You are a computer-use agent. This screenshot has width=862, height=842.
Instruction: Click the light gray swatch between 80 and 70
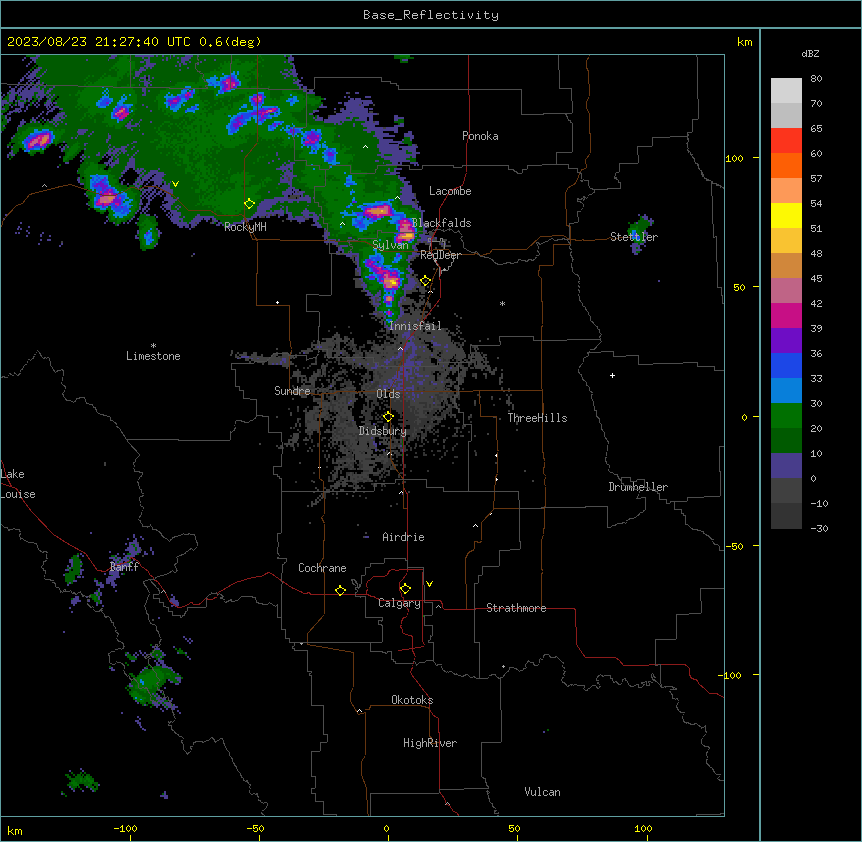click(786, 91)
